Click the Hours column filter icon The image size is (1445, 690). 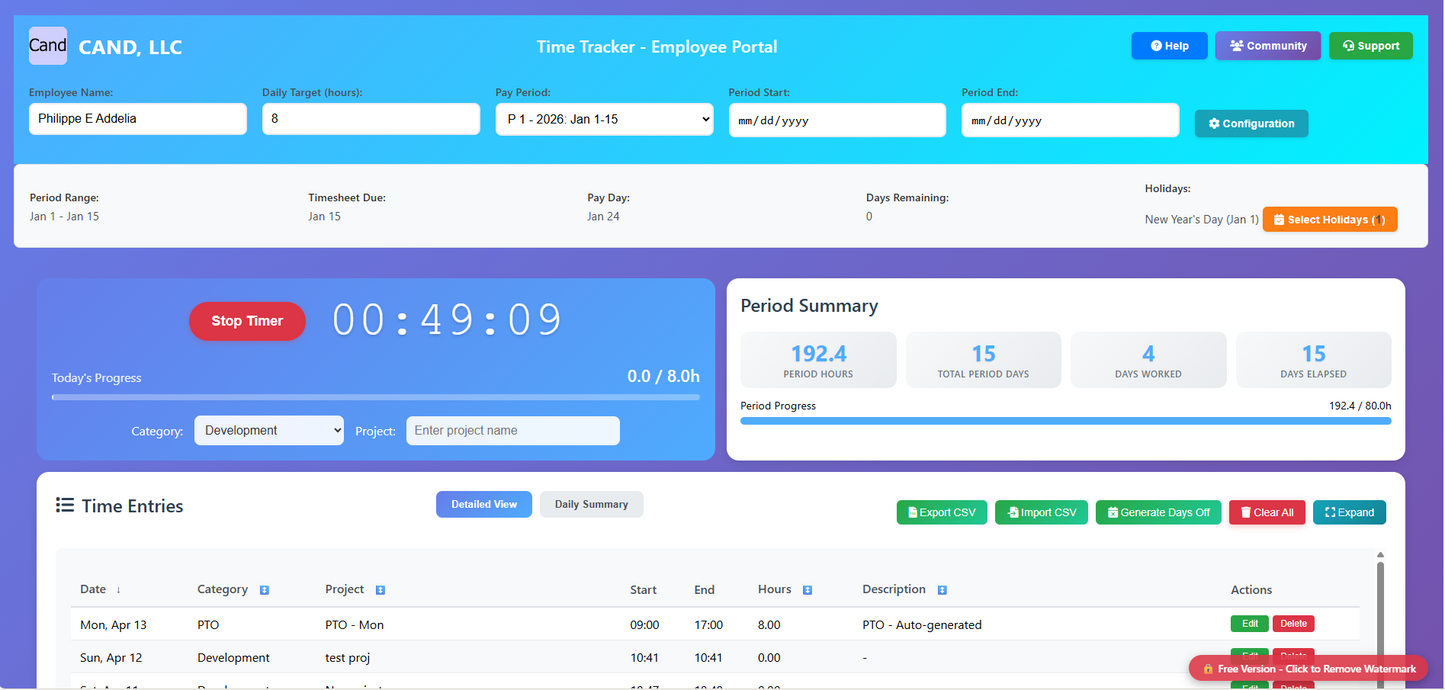click(x=807, y=590)
